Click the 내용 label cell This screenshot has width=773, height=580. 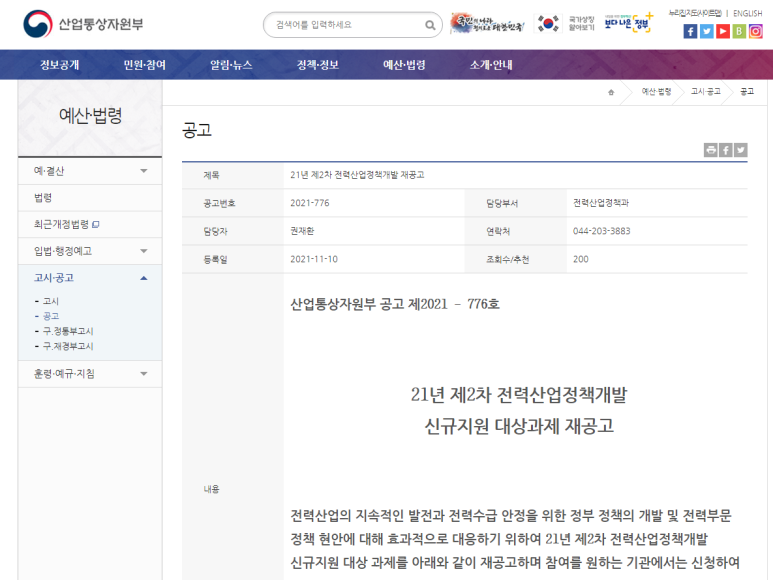point(233,427)
